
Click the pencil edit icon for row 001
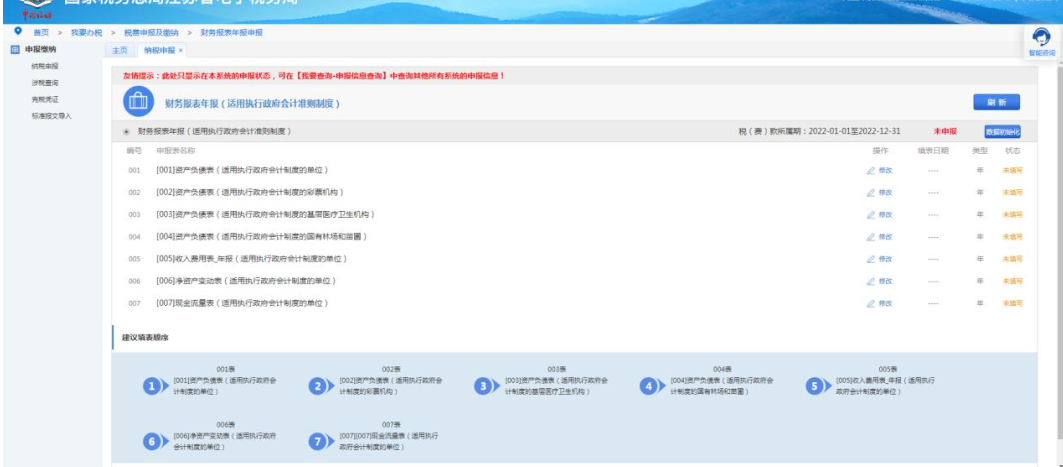(x=871, y=170)
